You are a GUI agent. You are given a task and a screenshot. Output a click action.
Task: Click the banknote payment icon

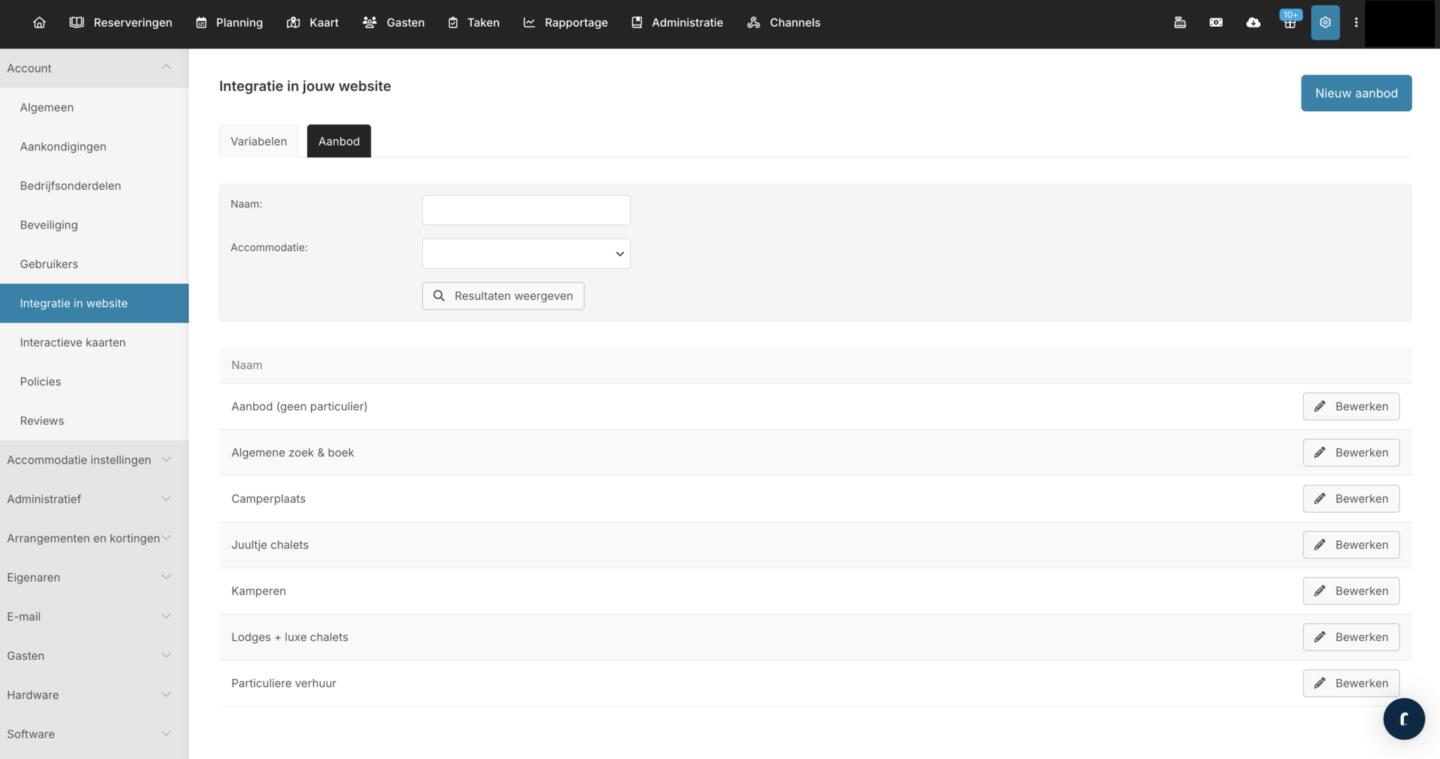click(1216, 22)
